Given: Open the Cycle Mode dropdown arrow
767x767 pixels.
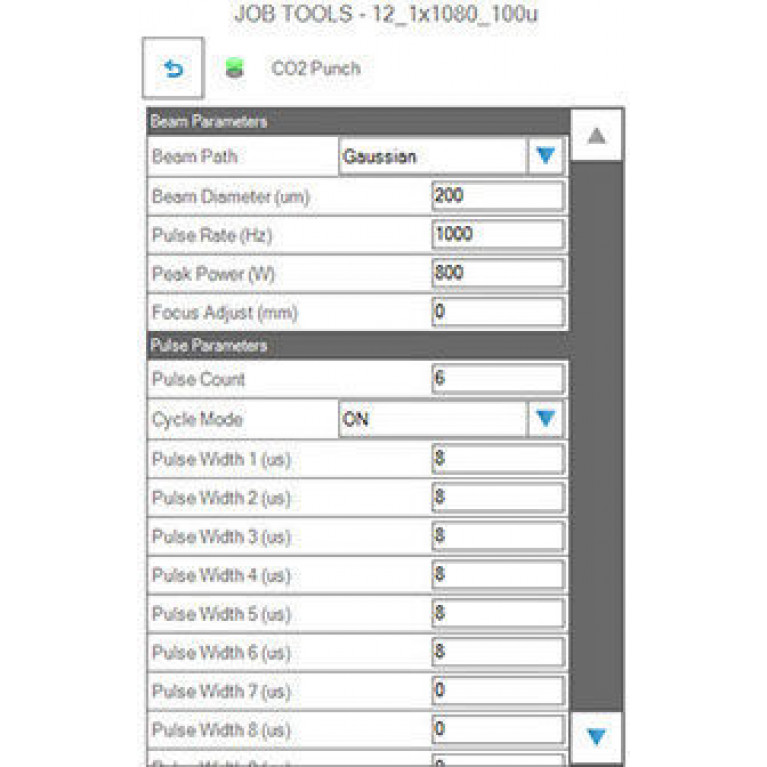Looking at the screenshot, I should pyautogui.click(x=545, y=419).
